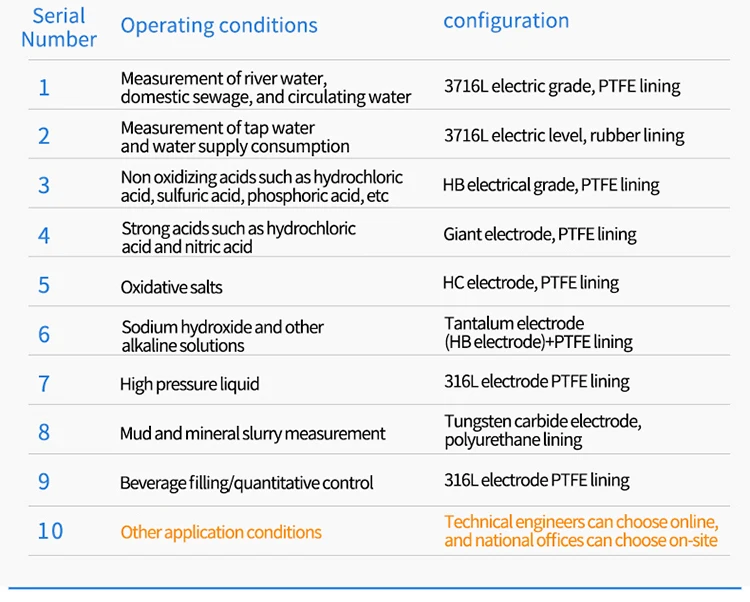Viewport: 750px width, 602px height.
Task: Click the Tantalum electrode configuration cell
Action: (538, 333)
